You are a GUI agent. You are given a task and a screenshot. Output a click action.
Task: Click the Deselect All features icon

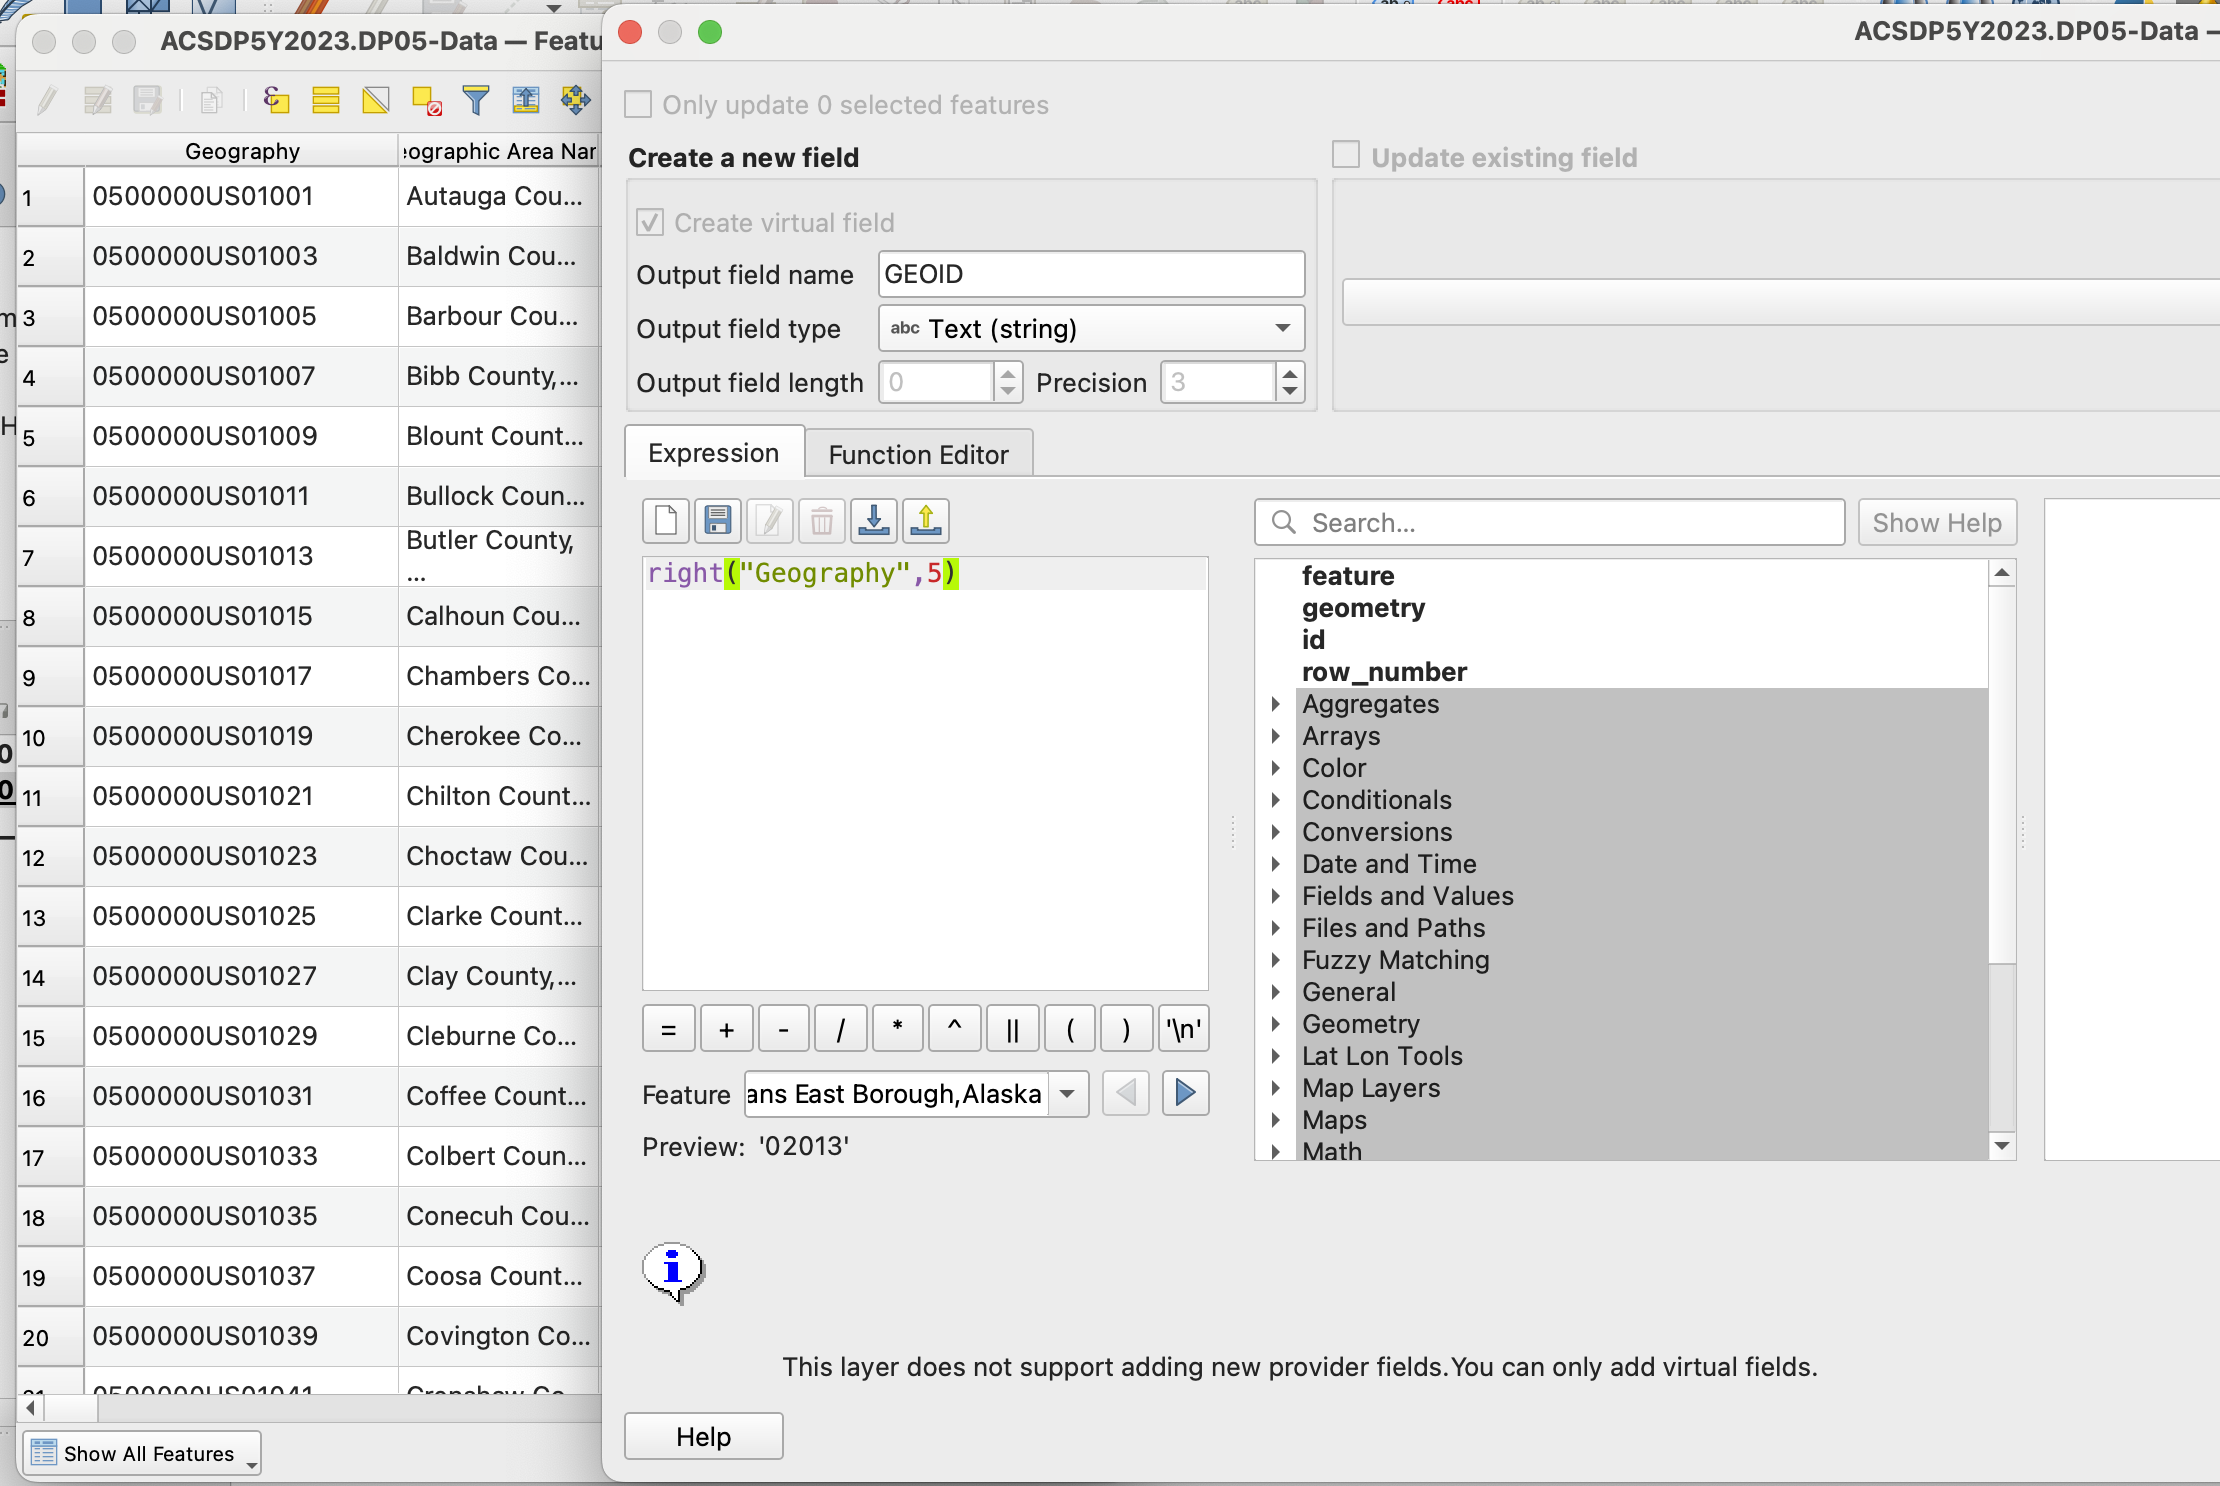[427, 100]
